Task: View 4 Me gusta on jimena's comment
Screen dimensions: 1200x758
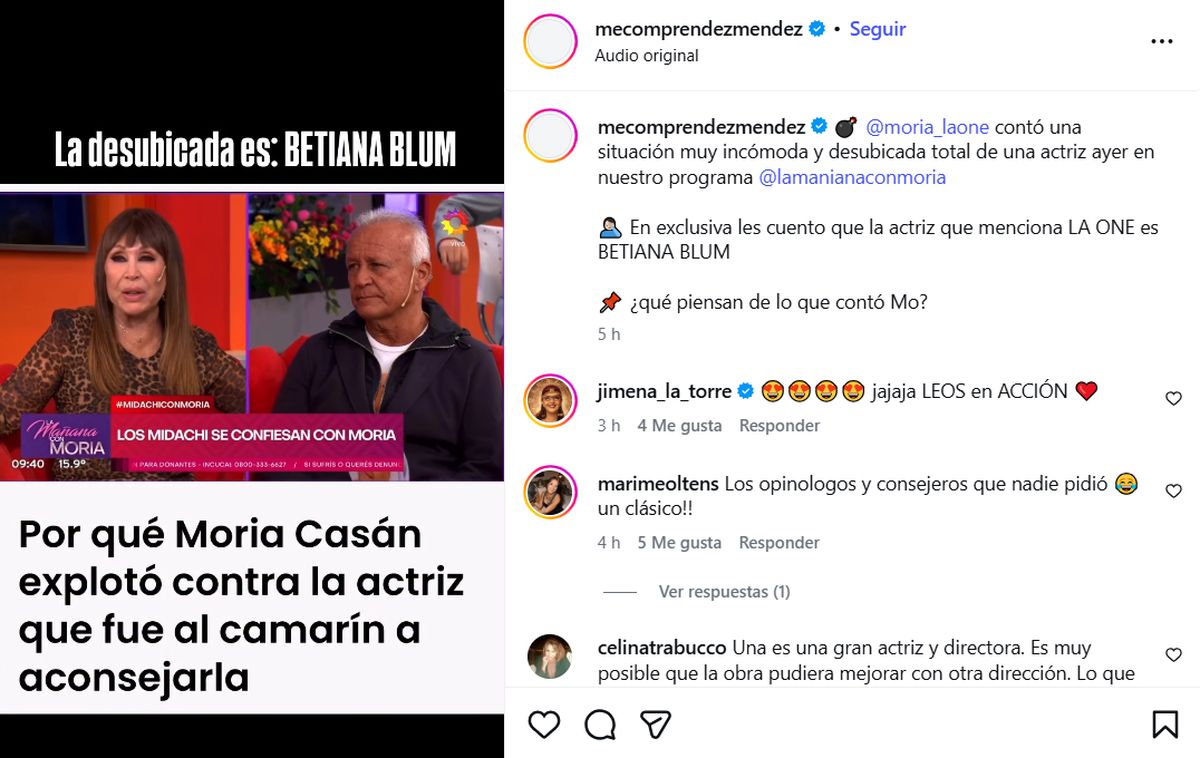Action: click(679, 425)
